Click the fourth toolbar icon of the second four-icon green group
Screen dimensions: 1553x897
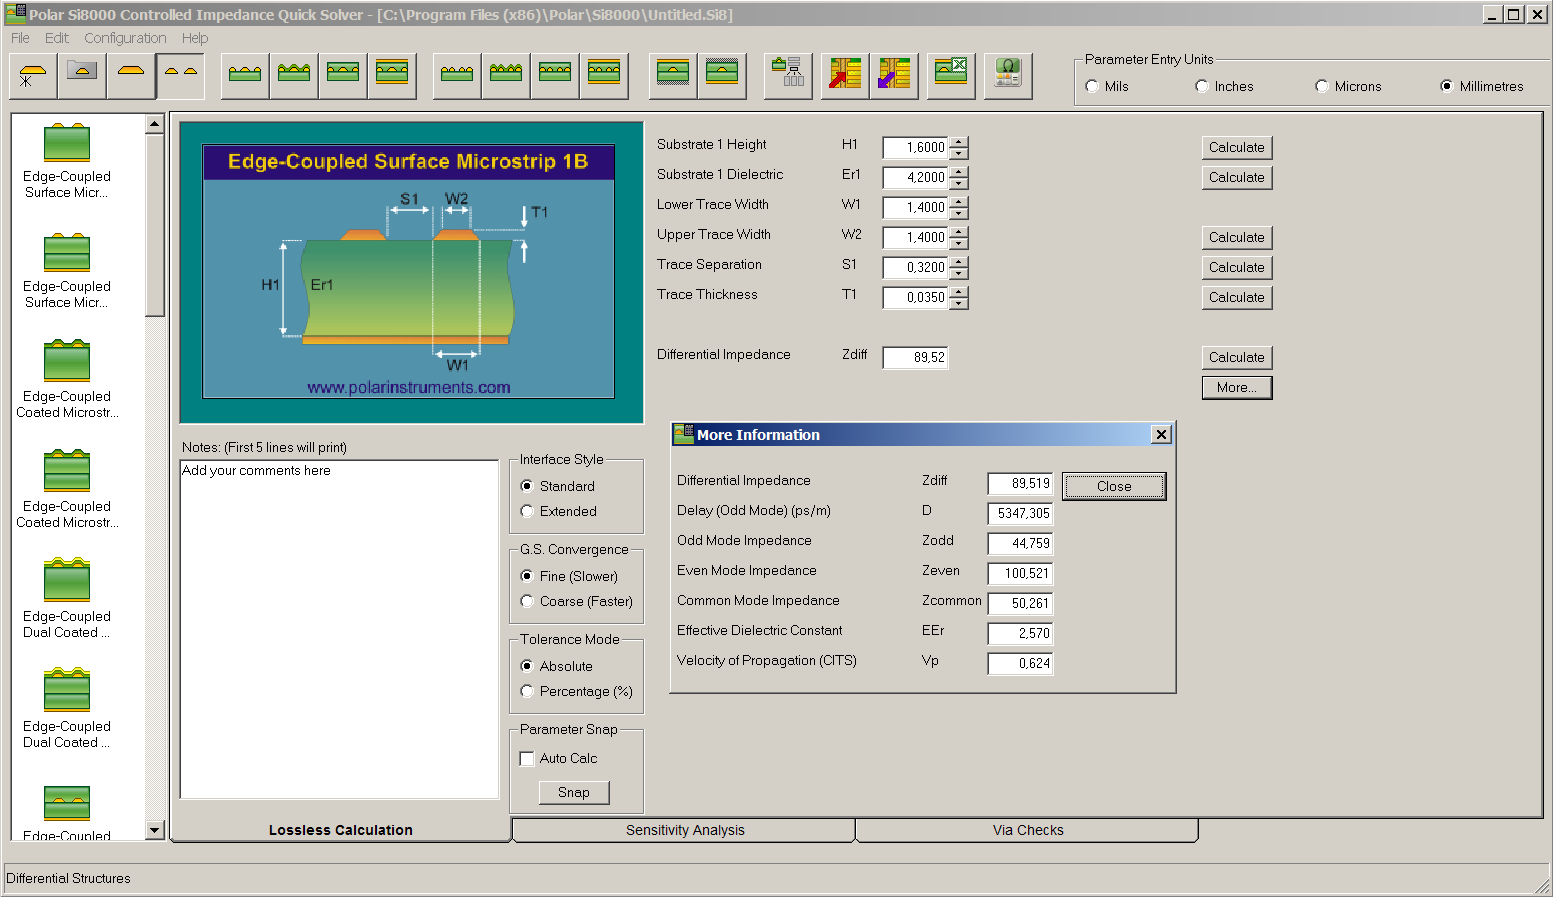pyautogui.click(x=604, y=76)
